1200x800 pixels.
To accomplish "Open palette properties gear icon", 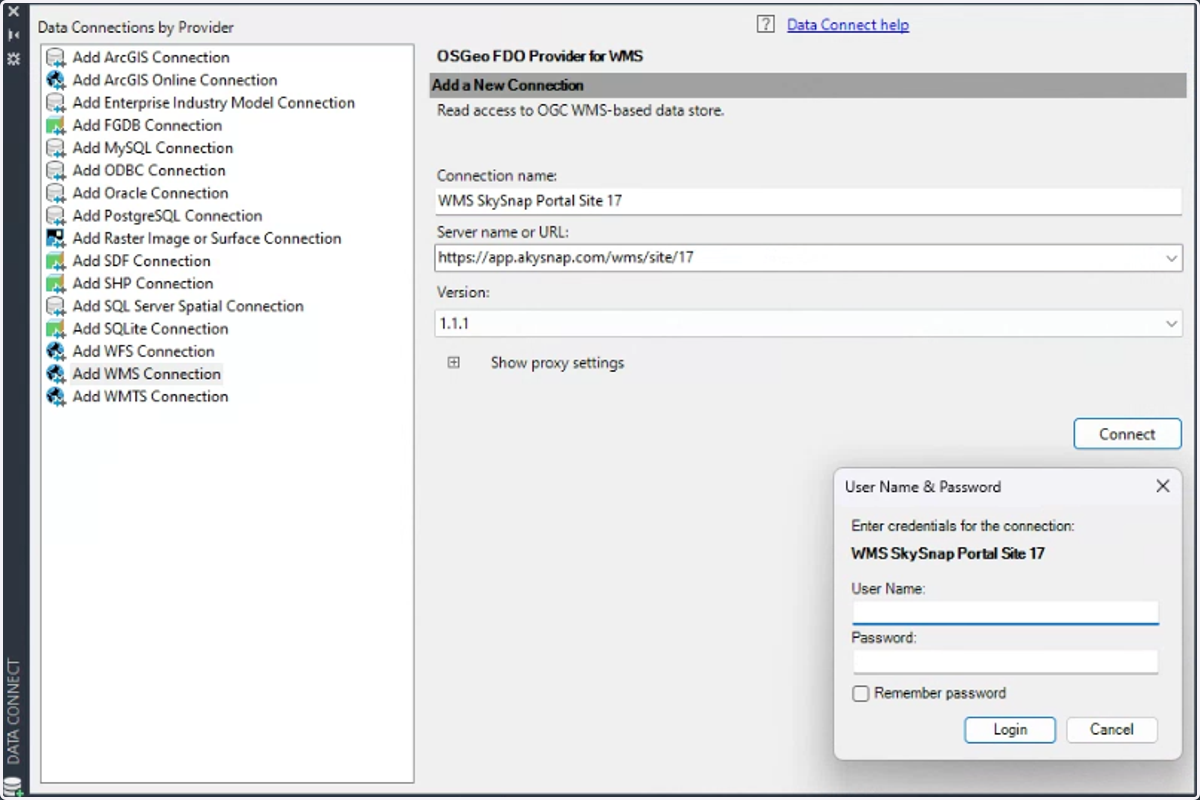I will [x=14, y=59].
